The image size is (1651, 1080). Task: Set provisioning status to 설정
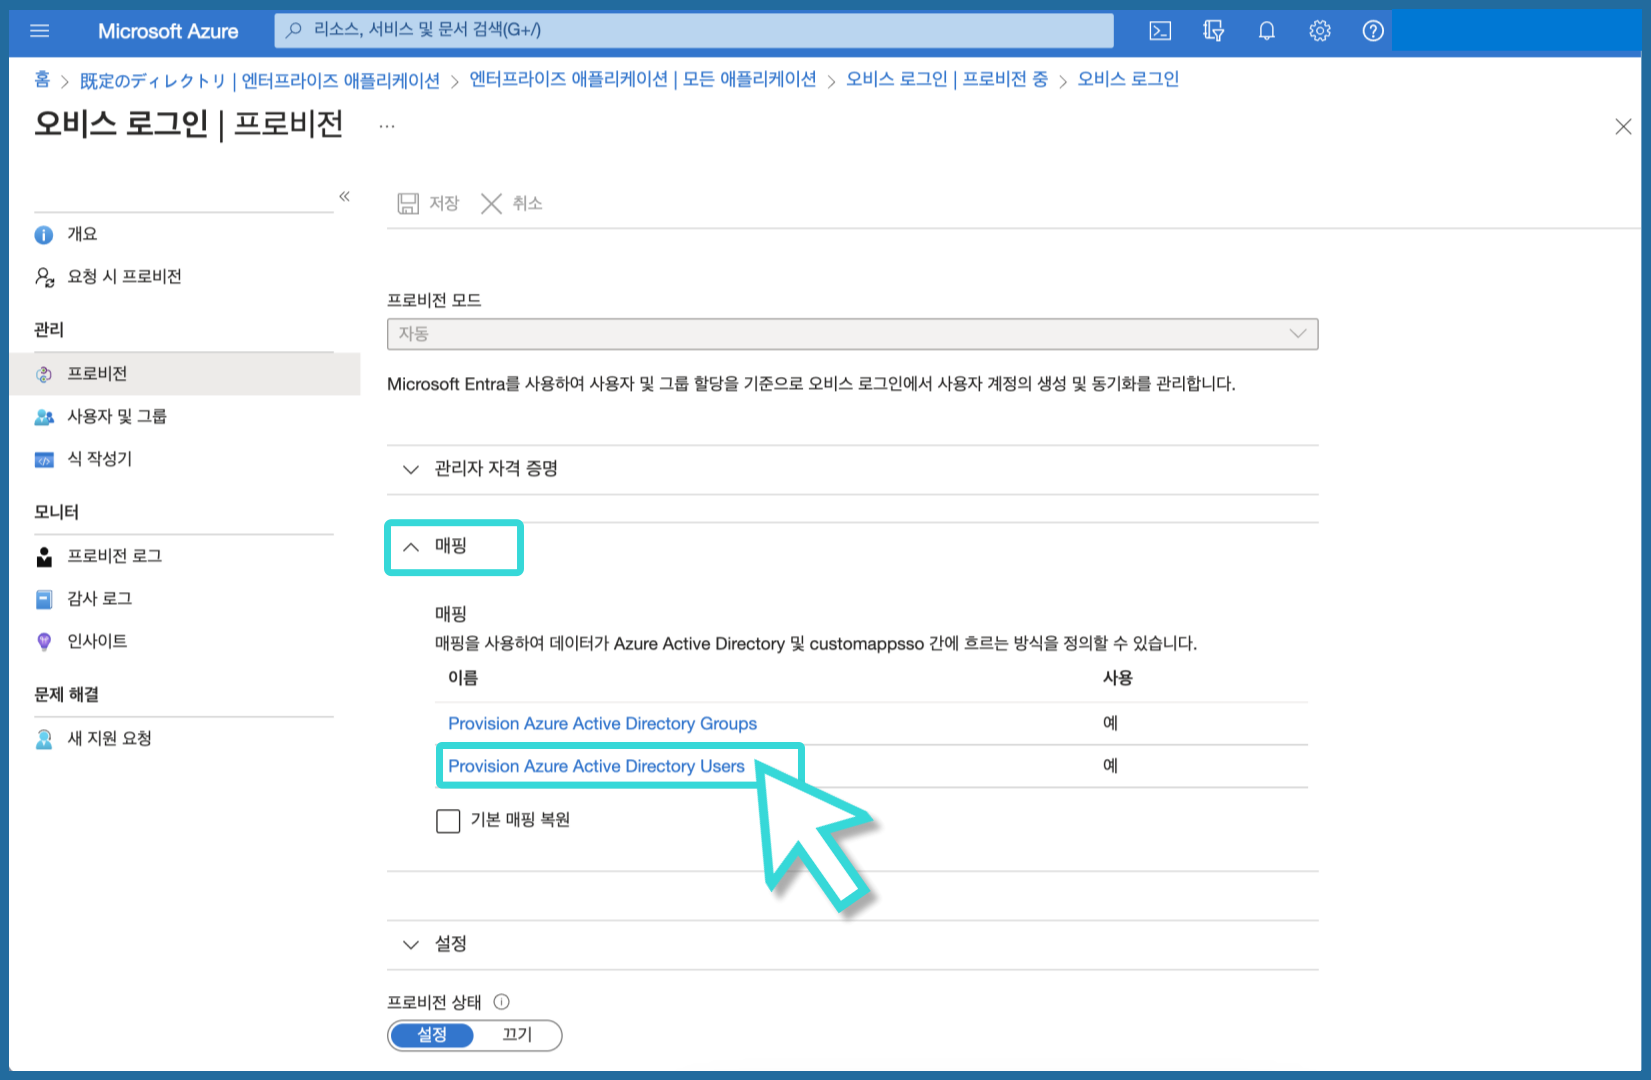pos(432,1035)
